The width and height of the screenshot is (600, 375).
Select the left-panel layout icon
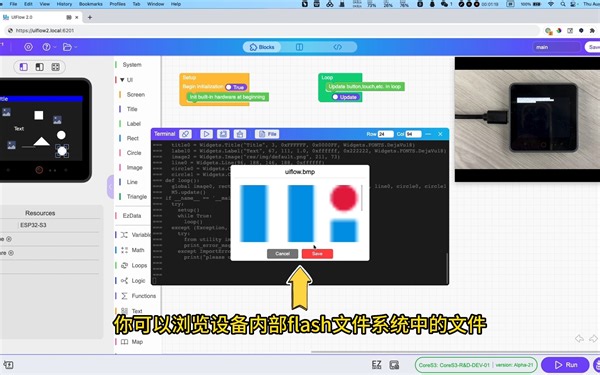pos(24,67)
